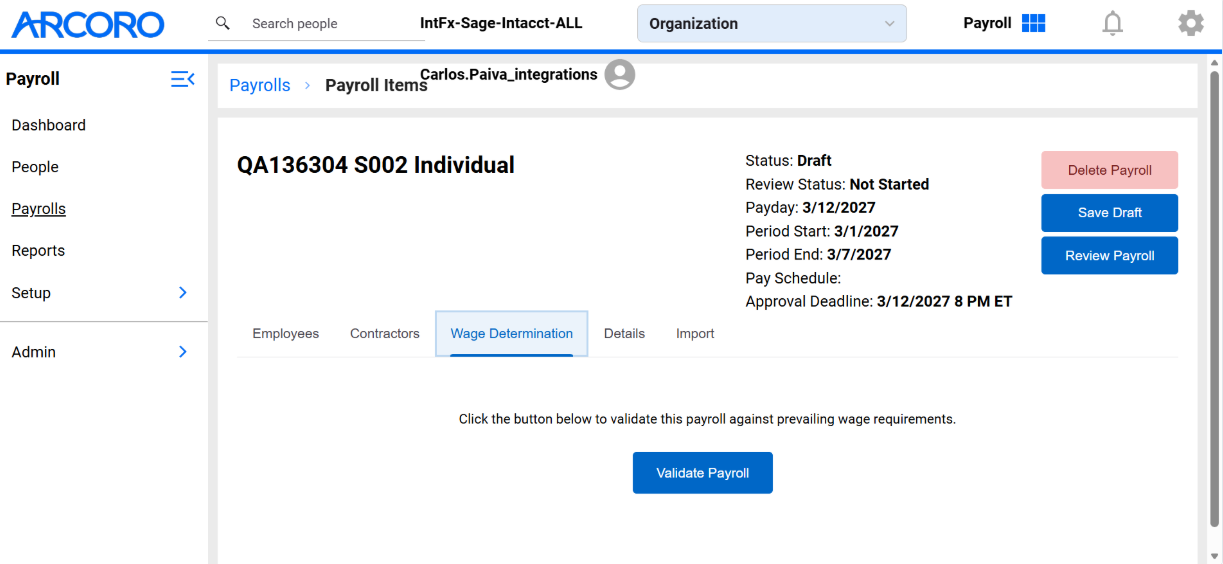Follow the Payrolls breadcrumb link
The image size is (1223, 564).
(x=260, y=86)
